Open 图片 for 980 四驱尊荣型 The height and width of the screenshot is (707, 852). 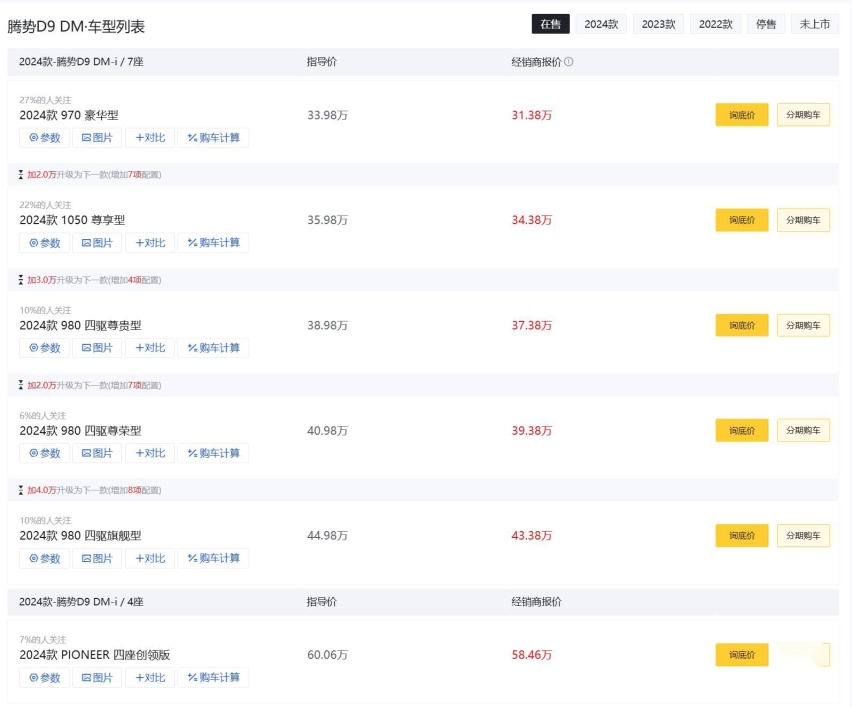(x=97, y=453)
